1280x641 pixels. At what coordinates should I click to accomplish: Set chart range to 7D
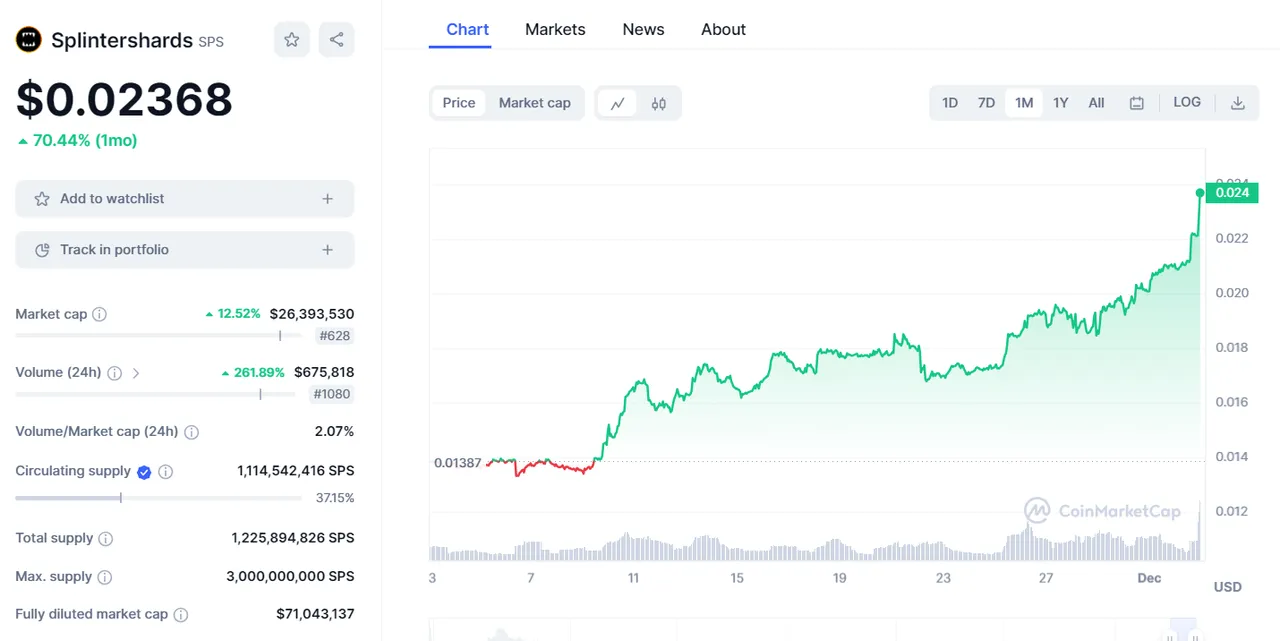click(986, 103)
